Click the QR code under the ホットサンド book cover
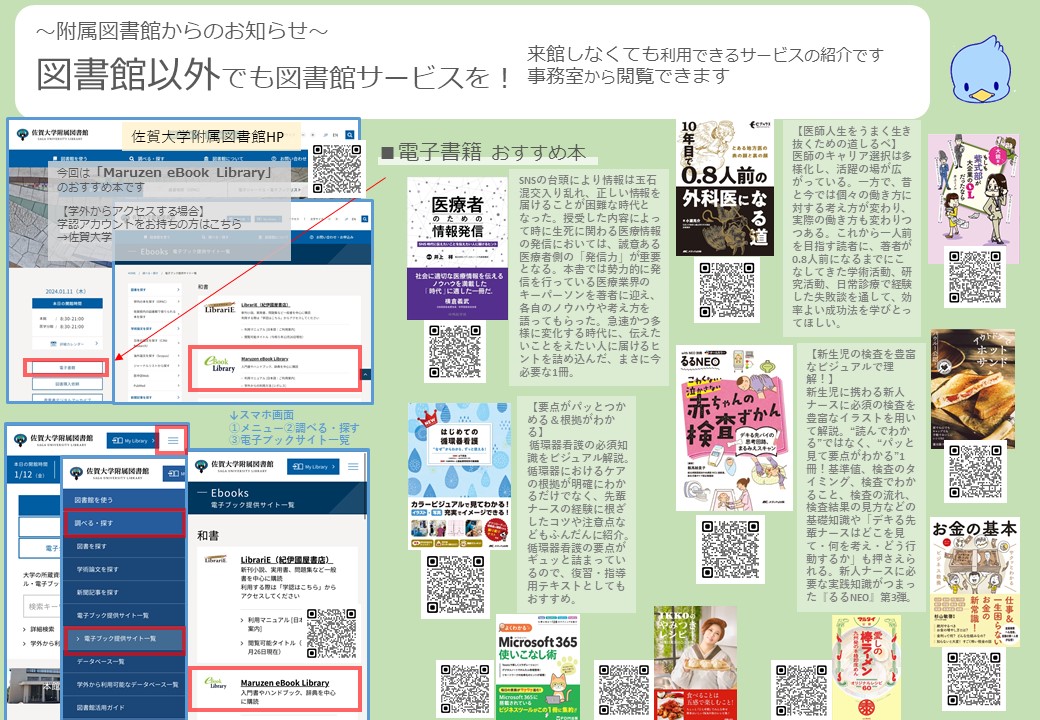The height and width of the screenshot is (720, 1040). coord(974,471)
